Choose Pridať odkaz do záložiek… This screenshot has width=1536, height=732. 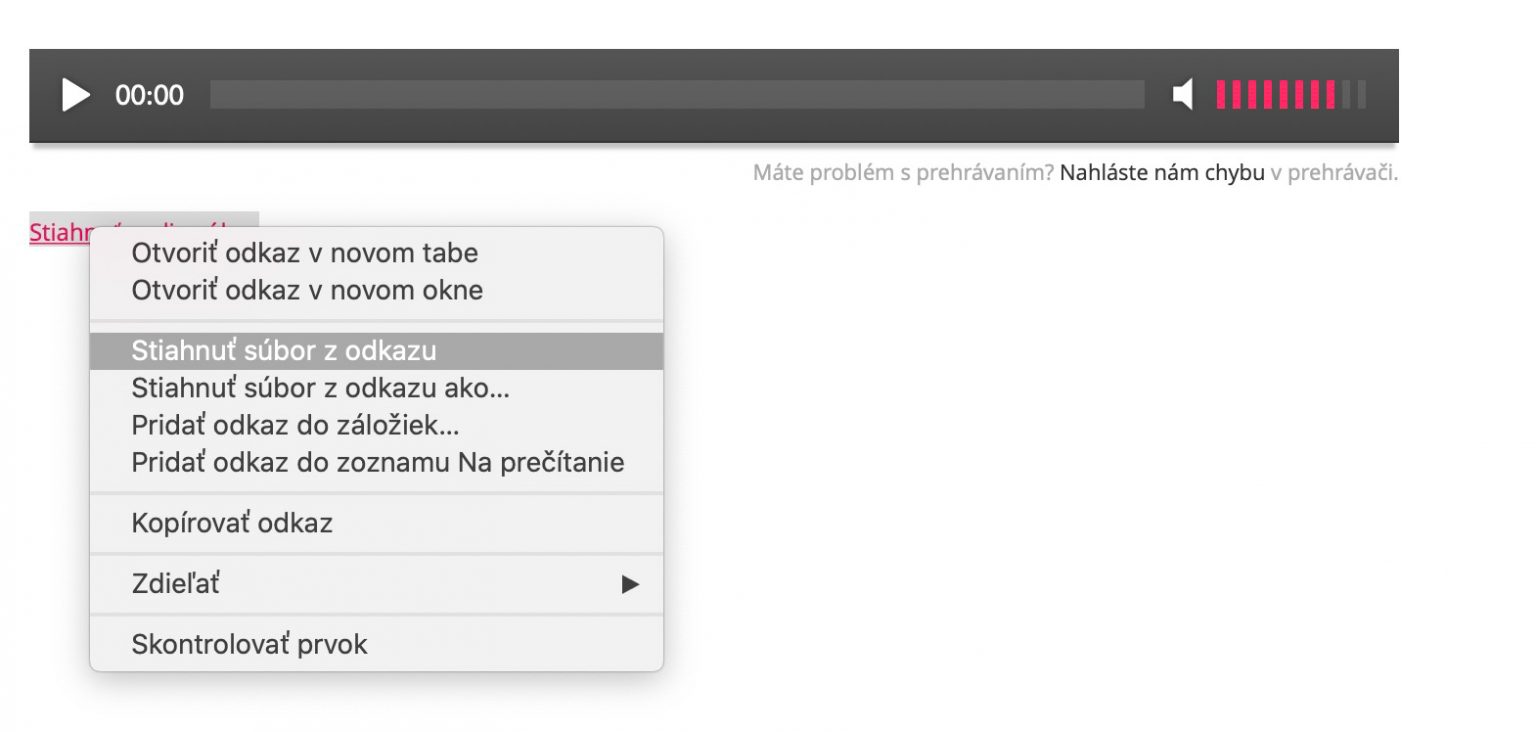pos(295,425)
